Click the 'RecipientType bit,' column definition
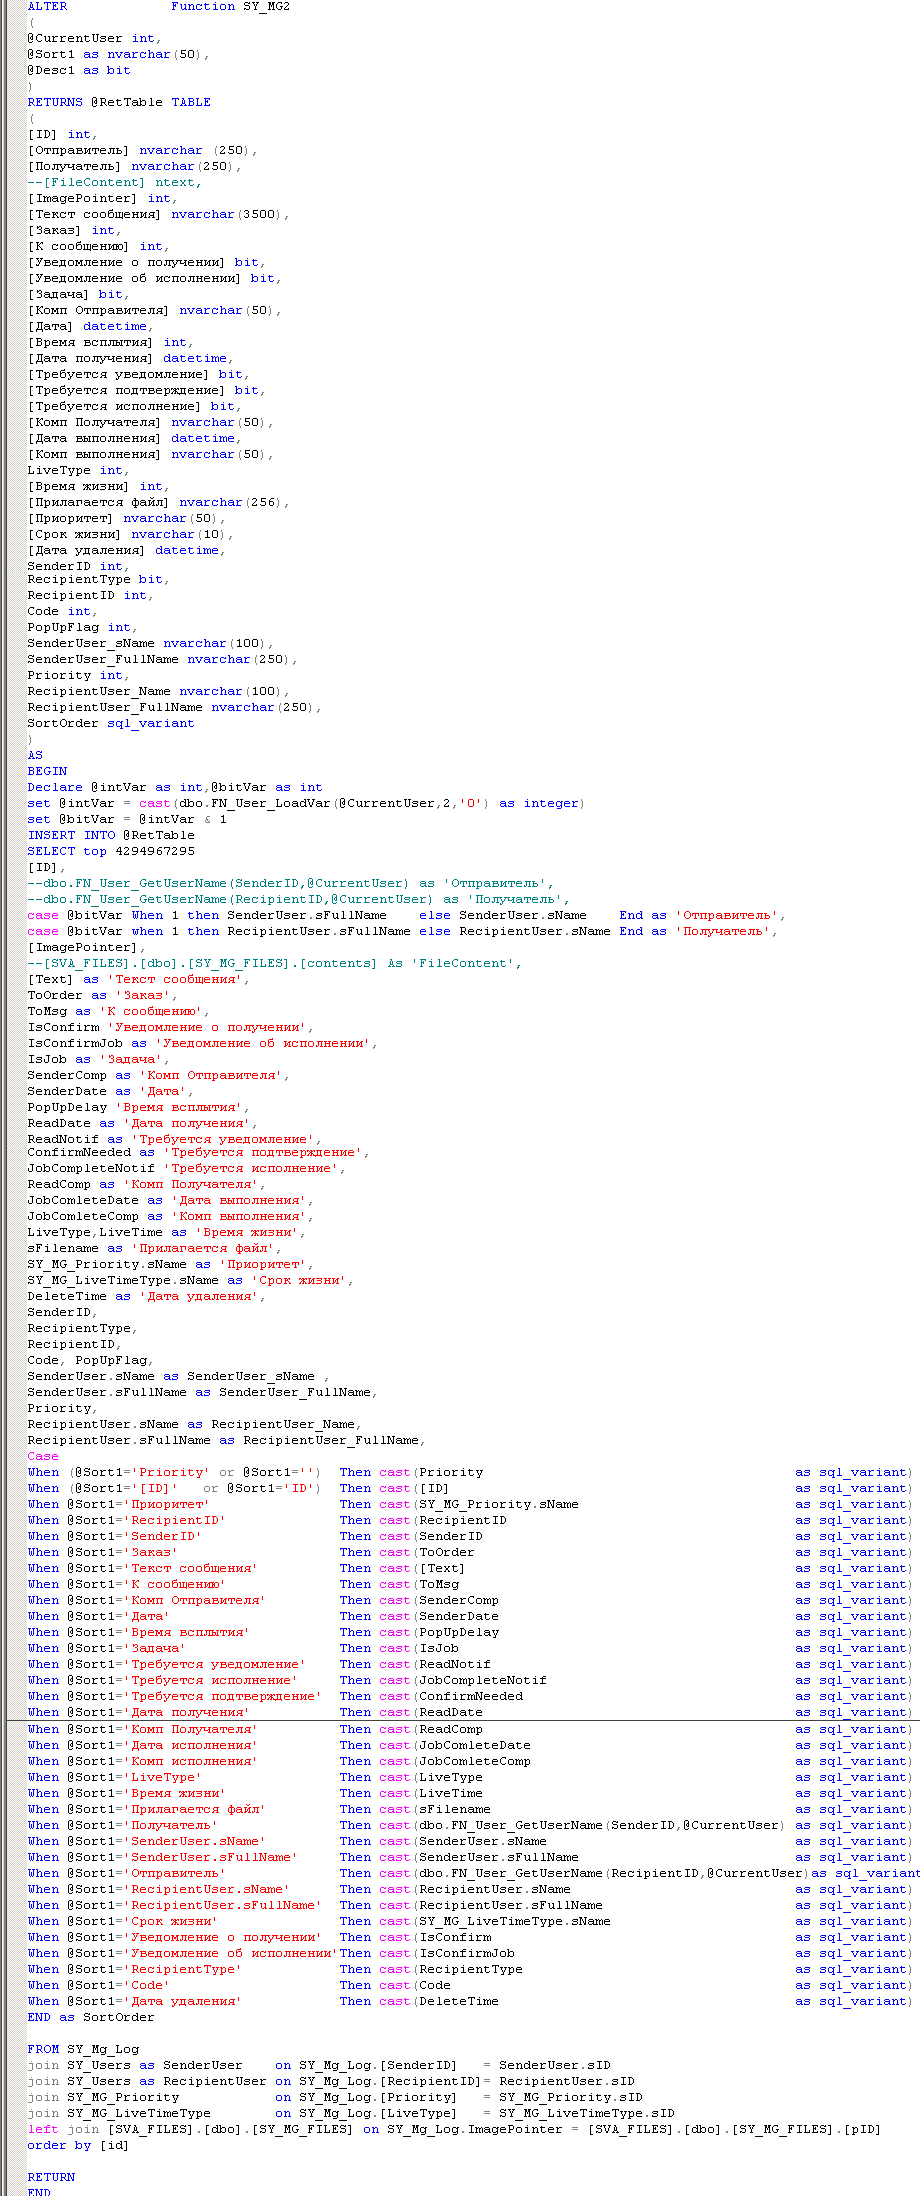Screen dimensions: 920x2196 [x=98, y=579]
